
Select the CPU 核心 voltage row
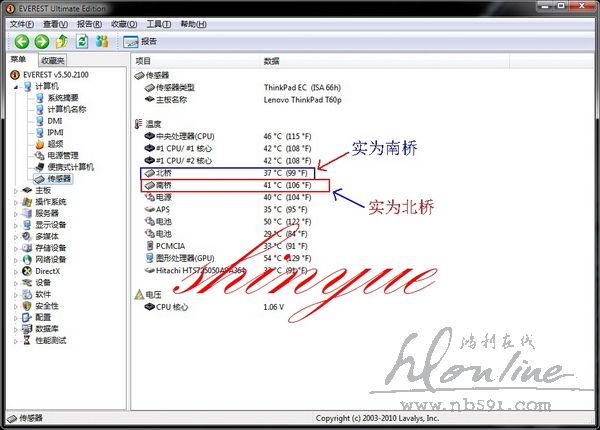click(x=215, y=307)
